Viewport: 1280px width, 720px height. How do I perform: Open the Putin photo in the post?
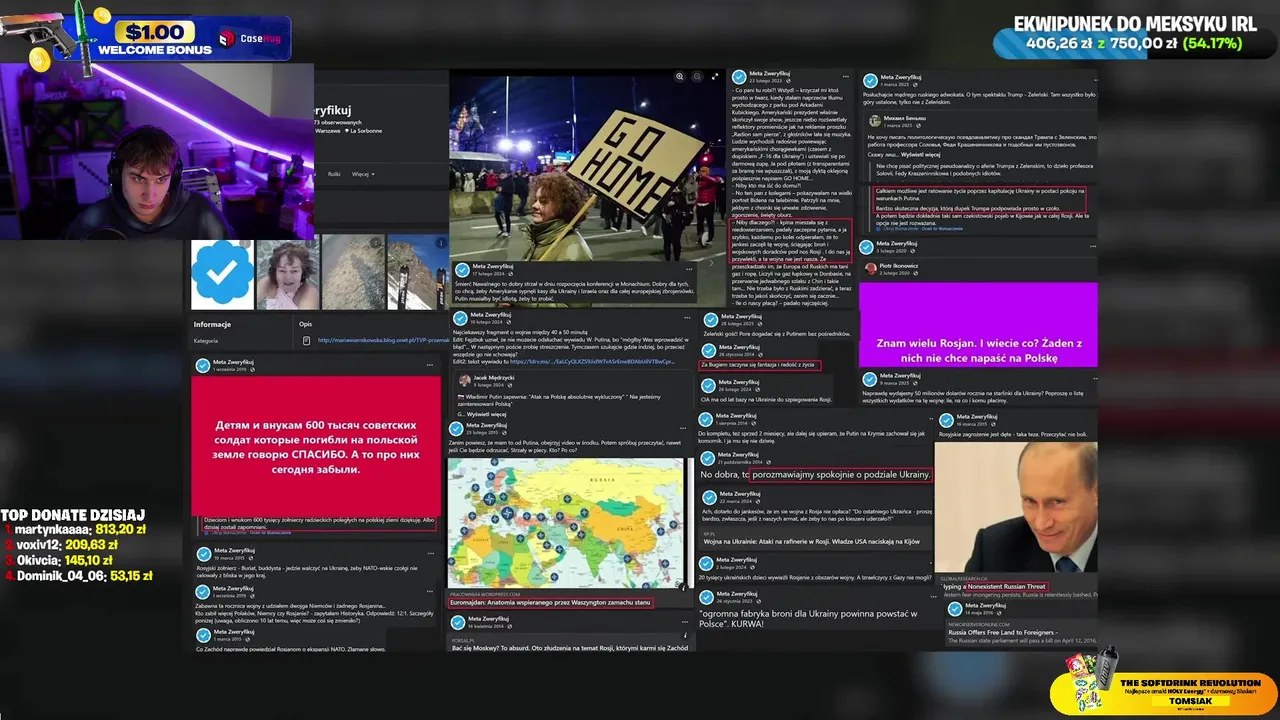coord(1016,507)
